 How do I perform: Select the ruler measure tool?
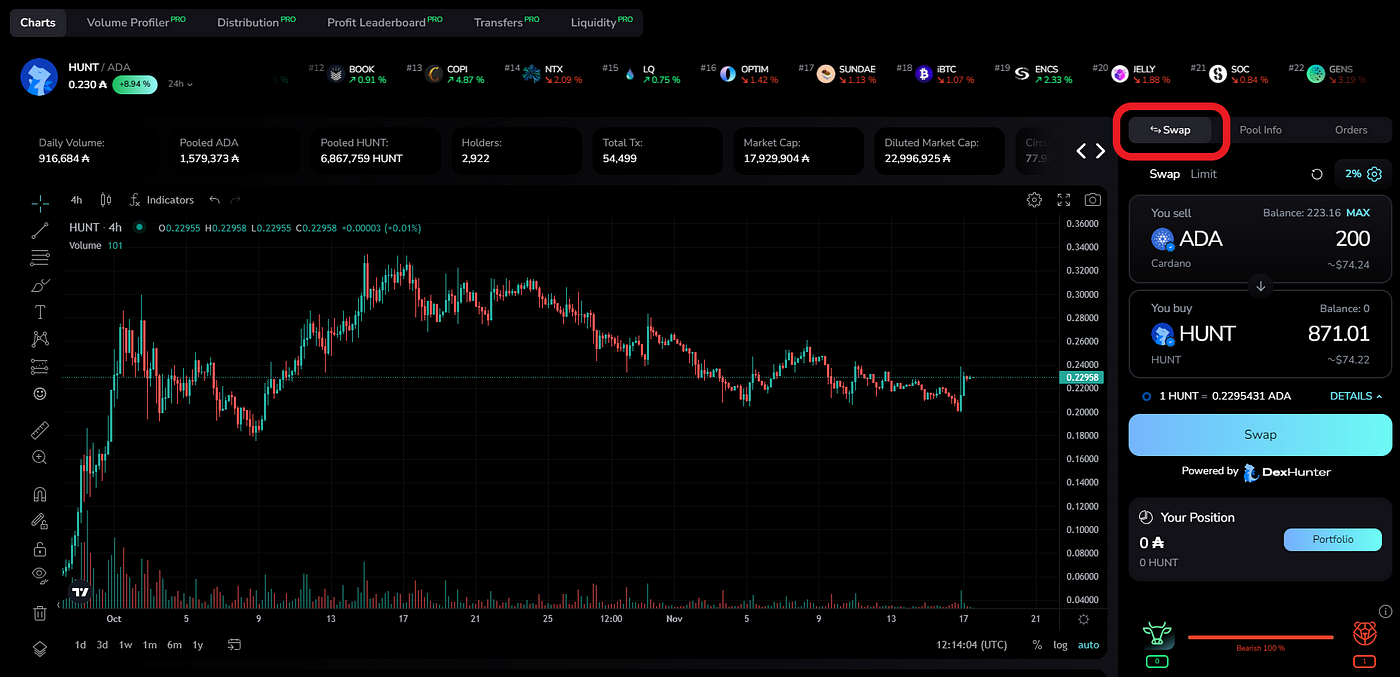pos(40,430)
